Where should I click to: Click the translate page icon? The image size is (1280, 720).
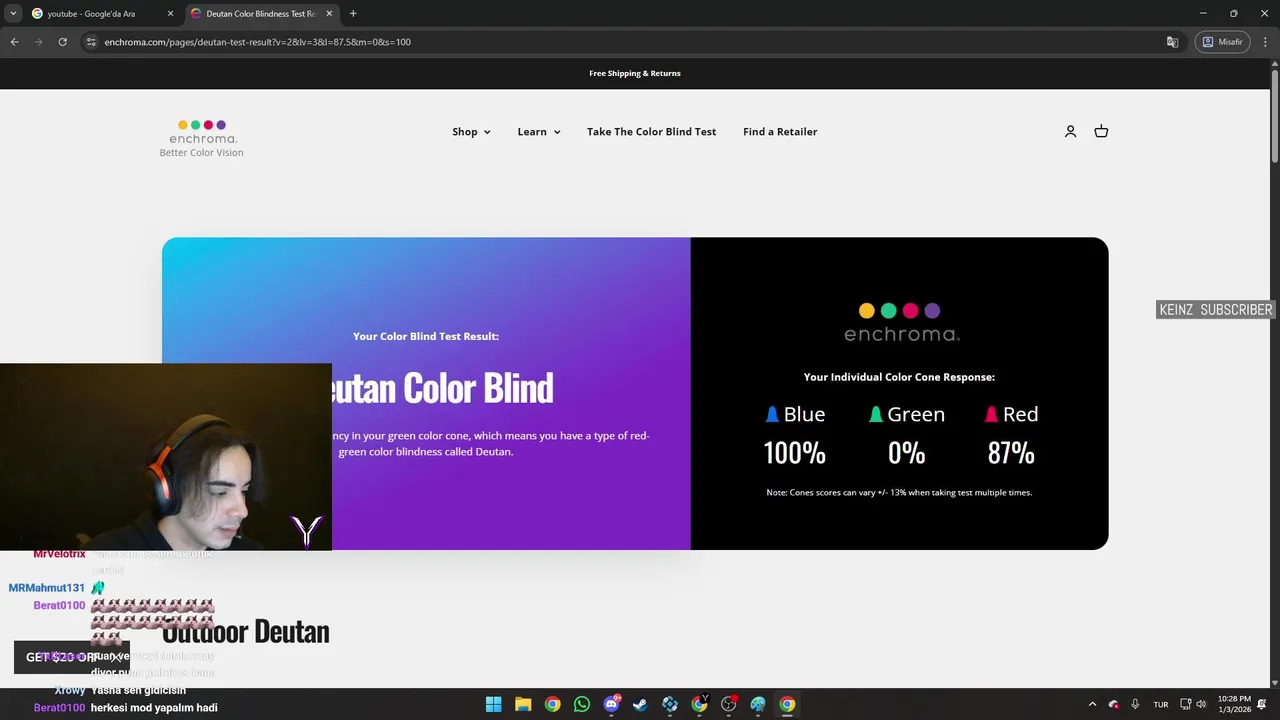coord(1172,42)
